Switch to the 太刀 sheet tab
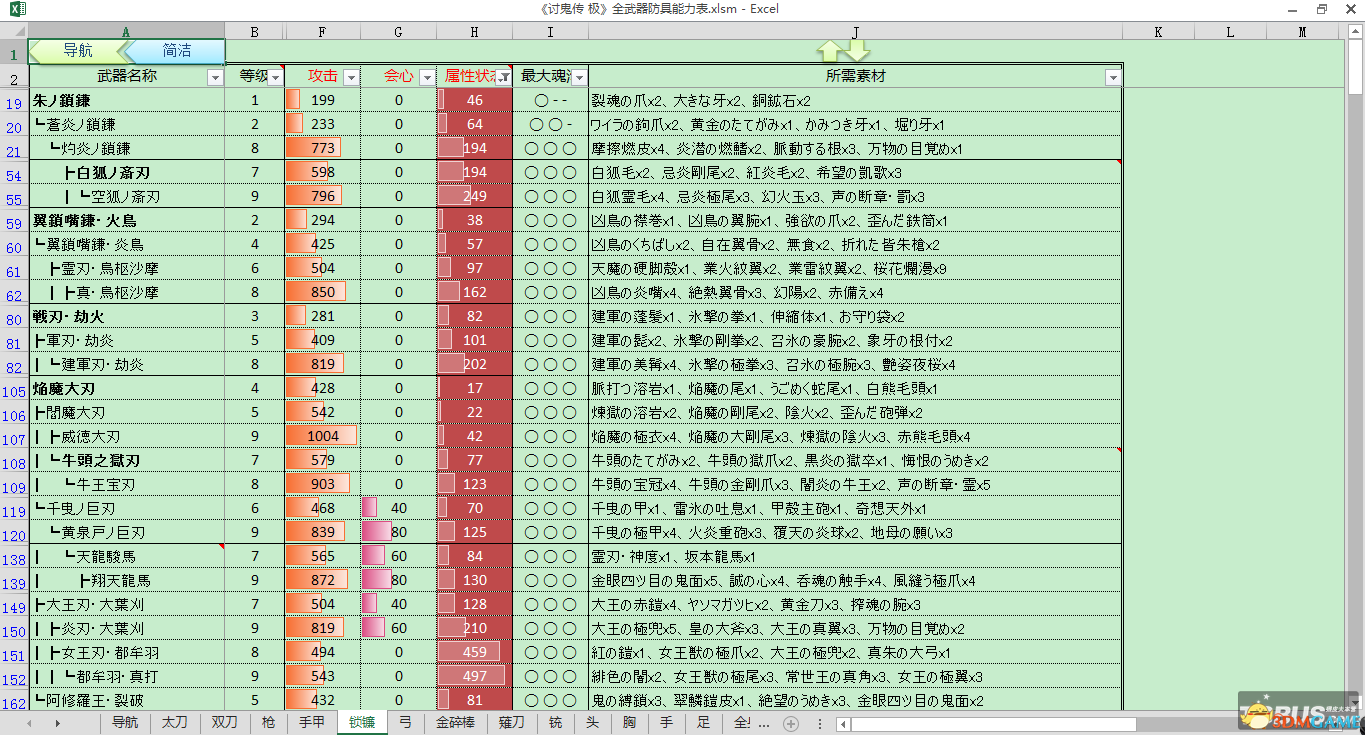This screenshot has height=735, width=1365. click(x=174, y=723)
